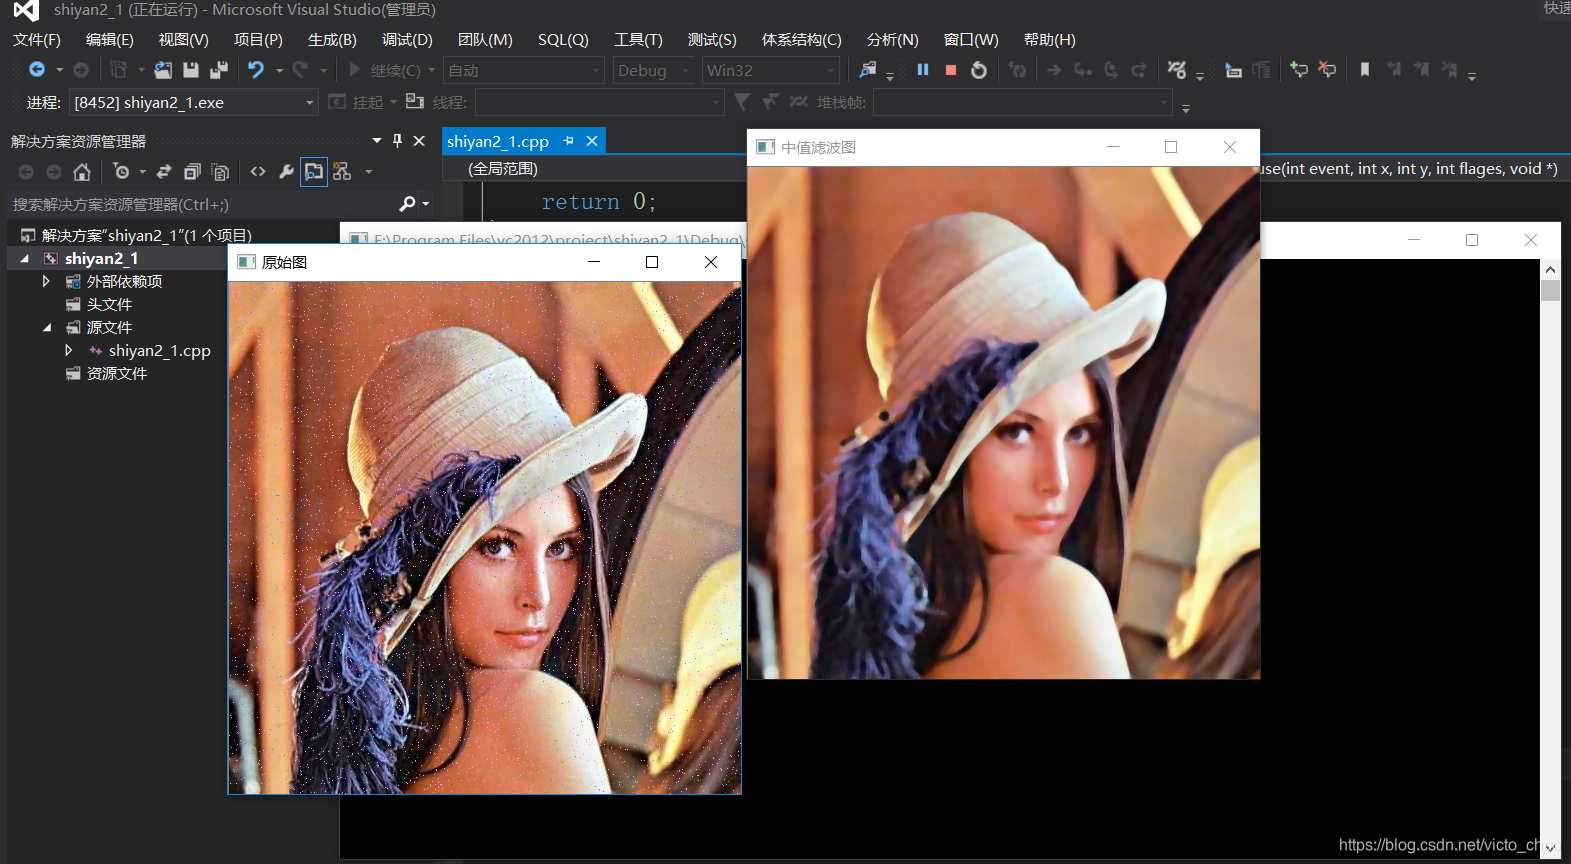Open the Solution Explorer window options dropdown
1571x864 pixels.
pyautogui.click(x=377, y=141)
